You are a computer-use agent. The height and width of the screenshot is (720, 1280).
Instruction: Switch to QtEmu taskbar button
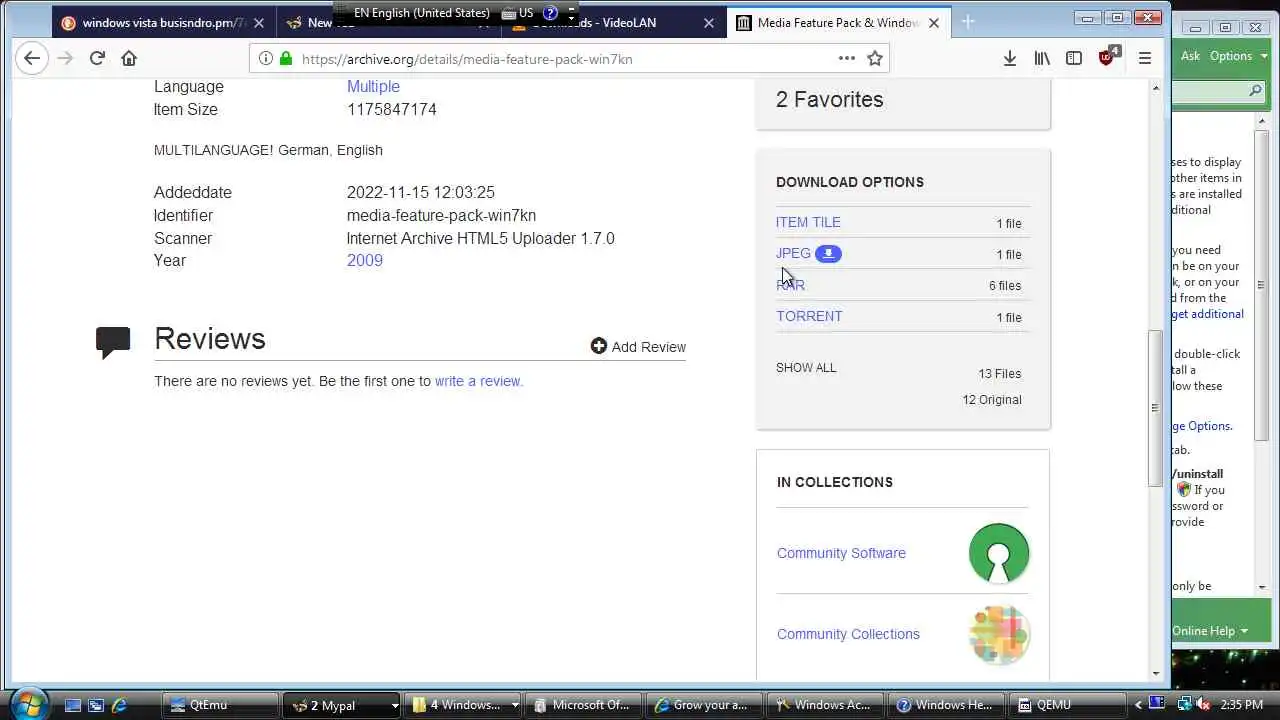click(222, 705)
